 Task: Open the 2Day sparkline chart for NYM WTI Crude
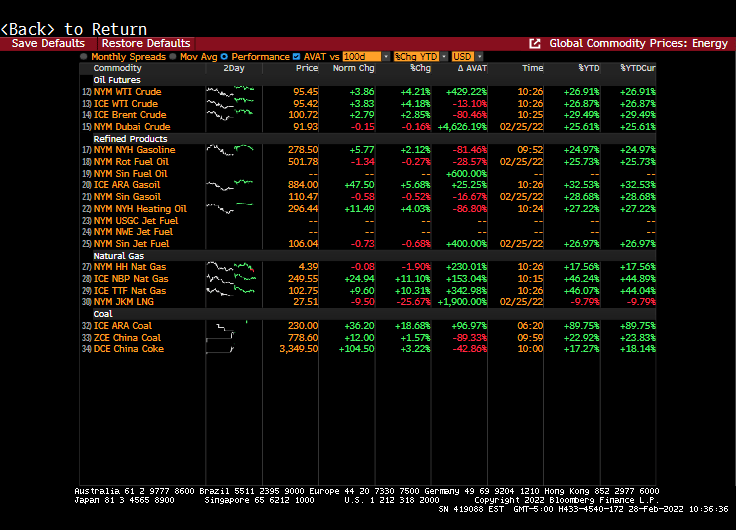231,91
